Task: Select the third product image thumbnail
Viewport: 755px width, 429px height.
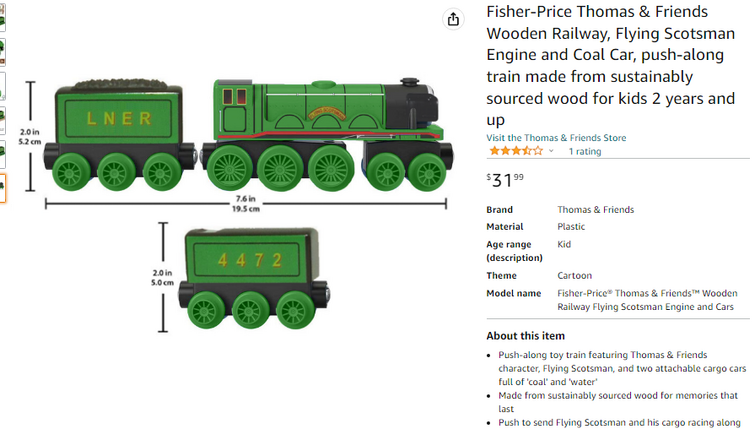Action: coord(2,86)
